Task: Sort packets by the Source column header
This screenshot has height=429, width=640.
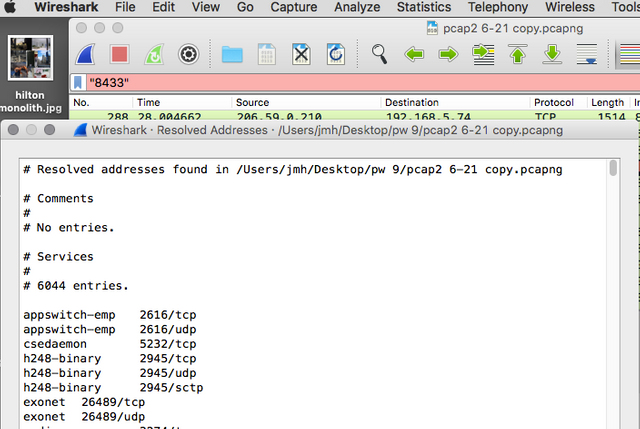Action: (x=306, y=102)
